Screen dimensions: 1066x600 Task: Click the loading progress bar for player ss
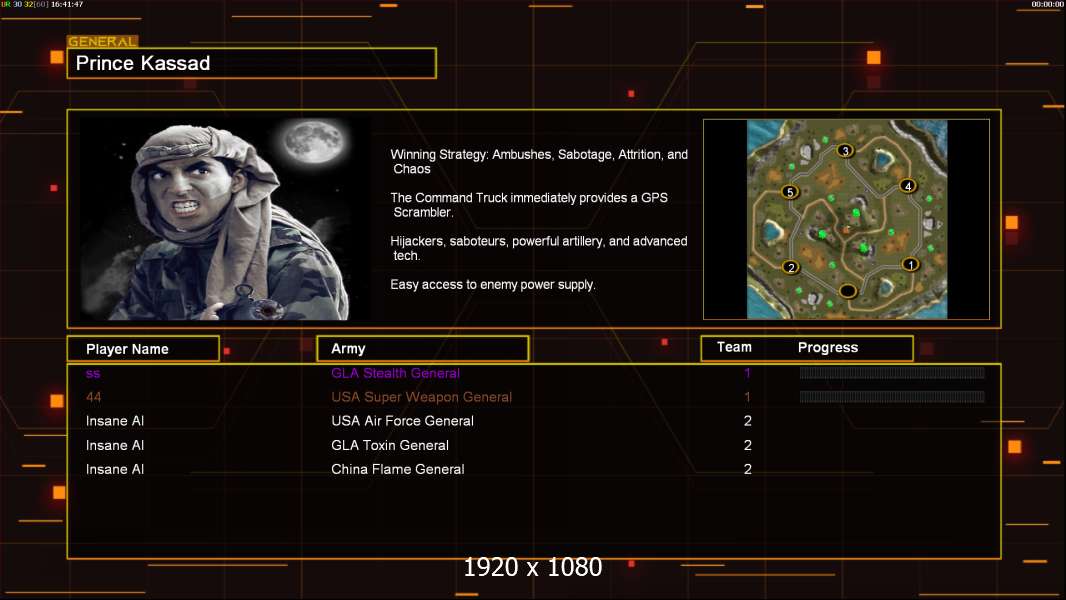click(892, 372)
